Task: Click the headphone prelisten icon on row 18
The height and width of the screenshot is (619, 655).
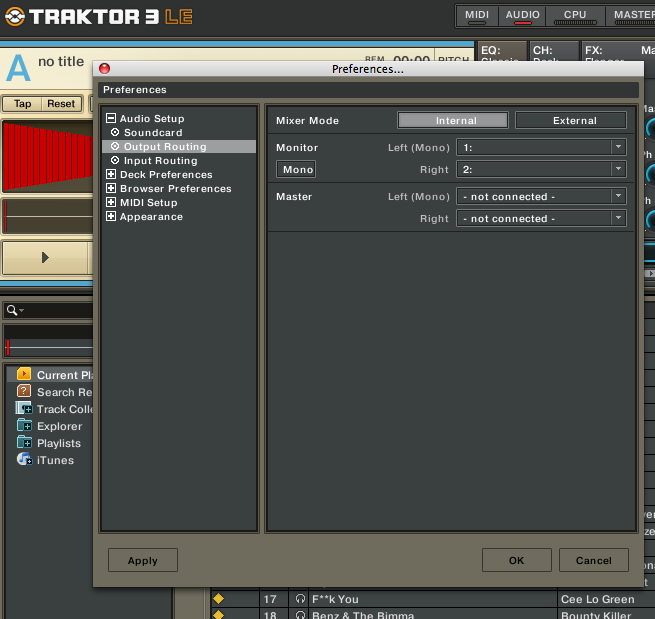Action: (300, 615)
